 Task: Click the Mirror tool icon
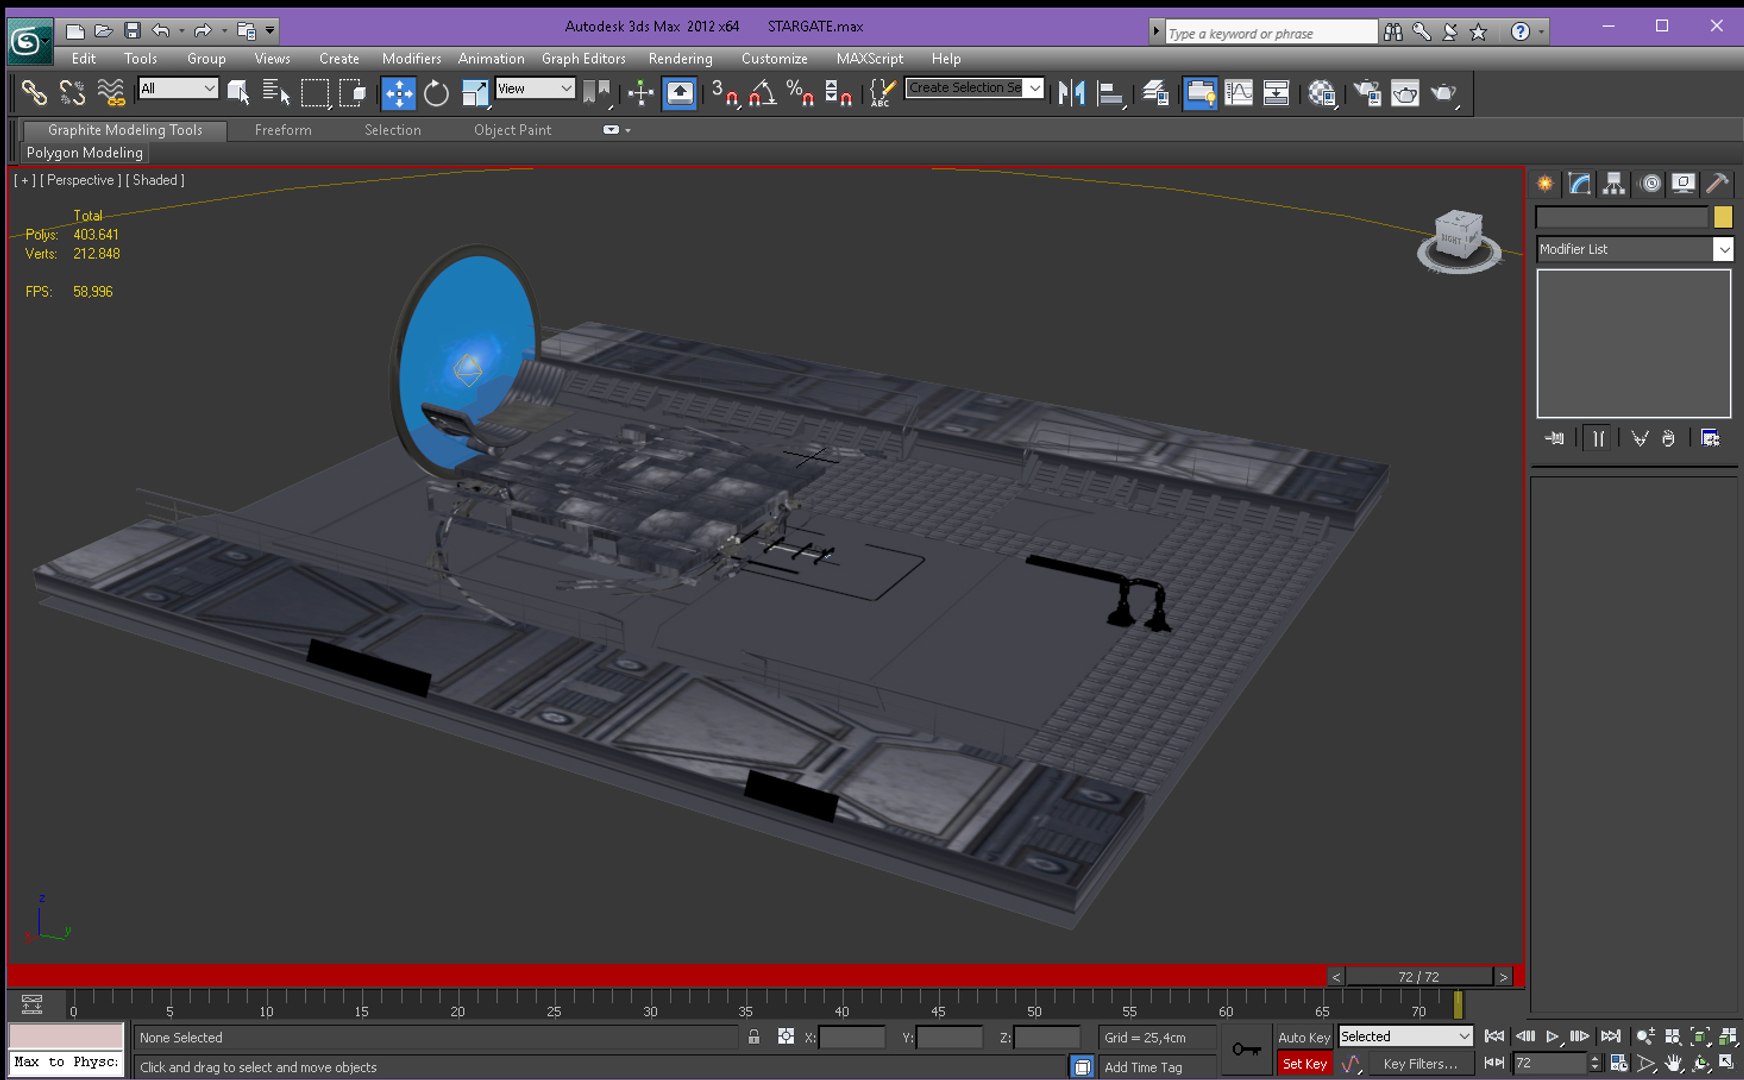click(1071, 93)
